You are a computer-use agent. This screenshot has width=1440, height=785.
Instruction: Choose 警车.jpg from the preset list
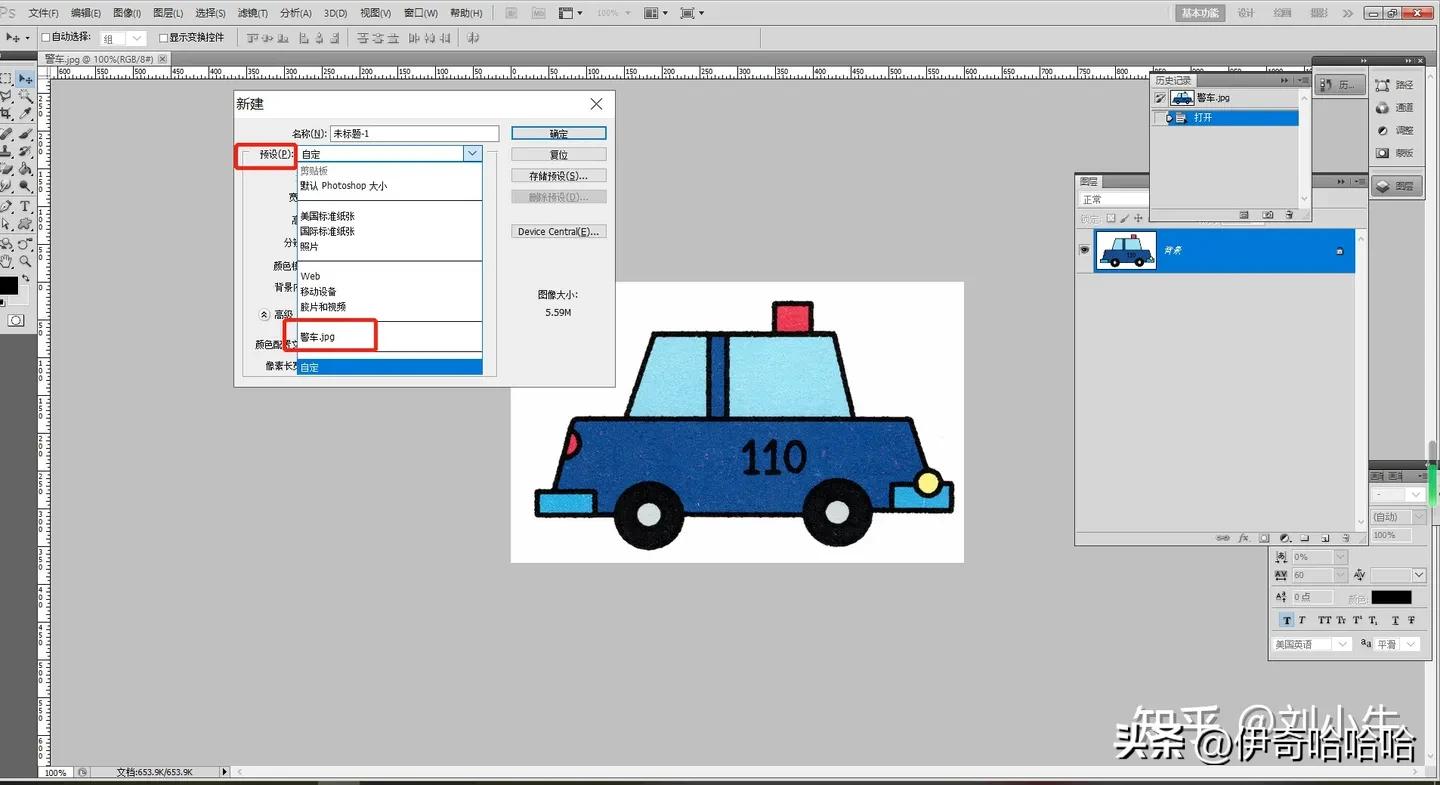pyautogui.click(x=318, y=337)
